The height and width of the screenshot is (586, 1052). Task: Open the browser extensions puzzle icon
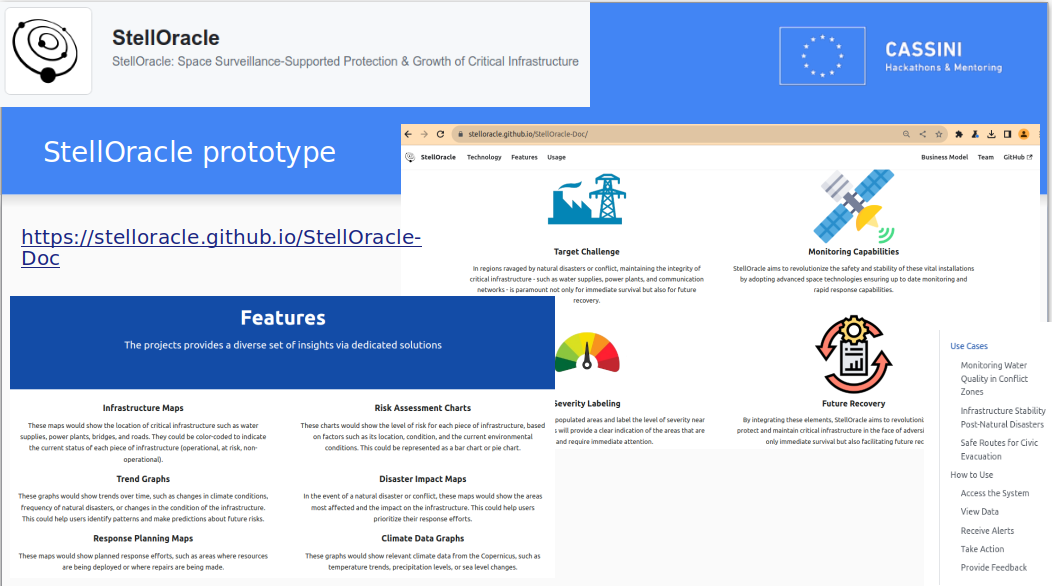959,134
